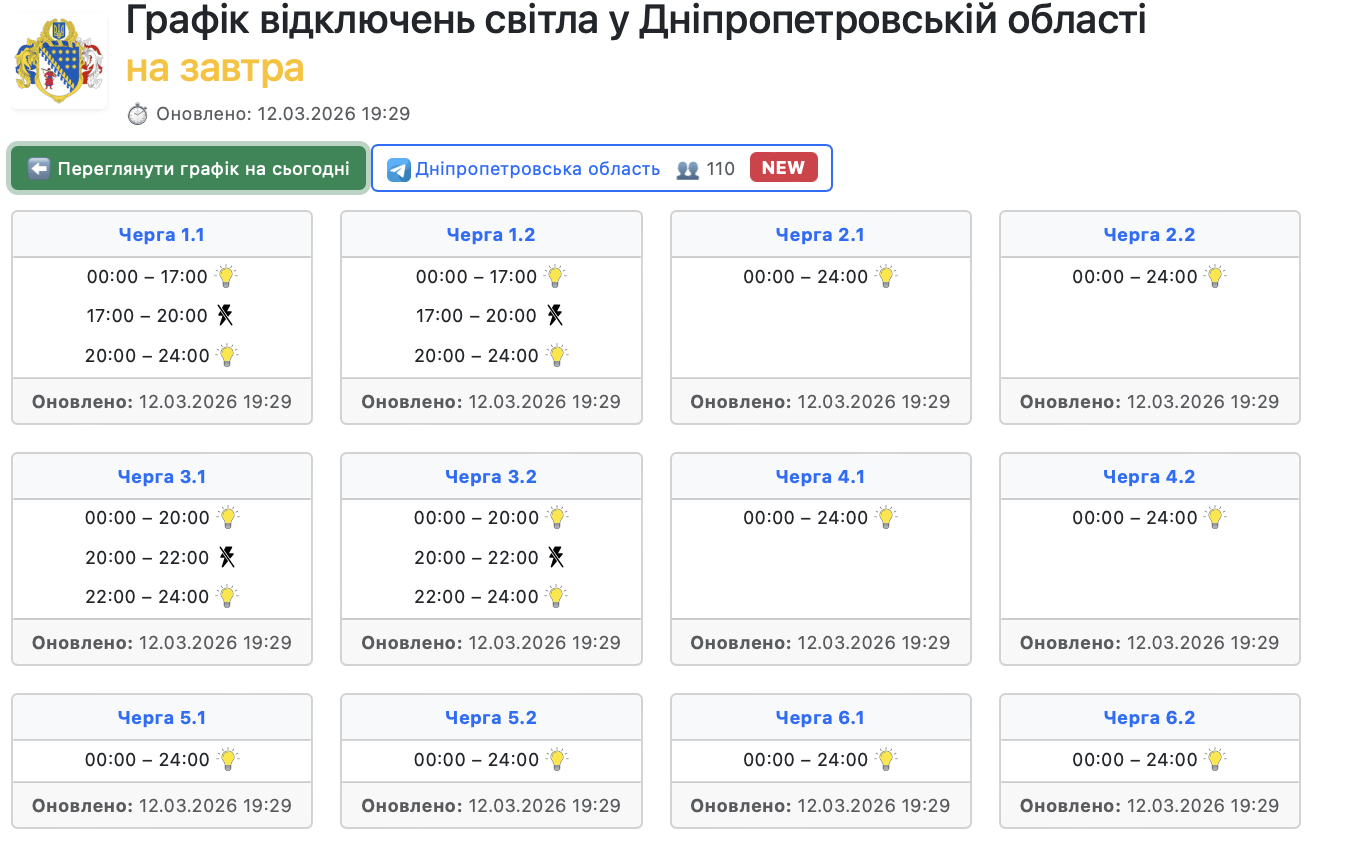Click light bulb in Черга 2.1 card
The width and height of the screenshot is (1348, 846).
click(886, 276)
